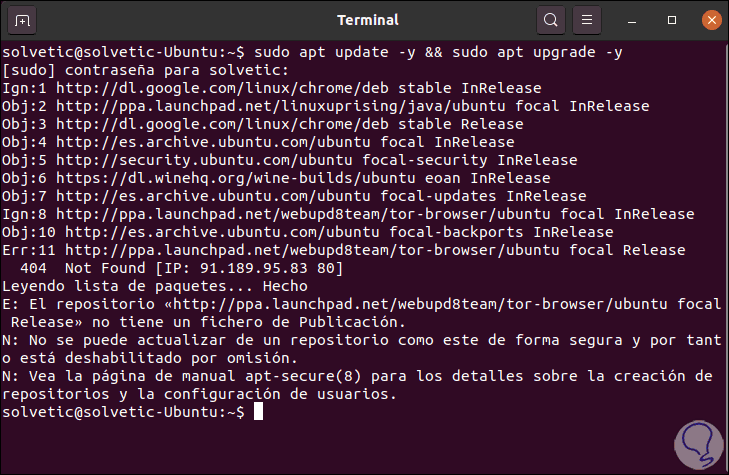
Task: Open a new terminal tab
Action: [x=24, y=19]
